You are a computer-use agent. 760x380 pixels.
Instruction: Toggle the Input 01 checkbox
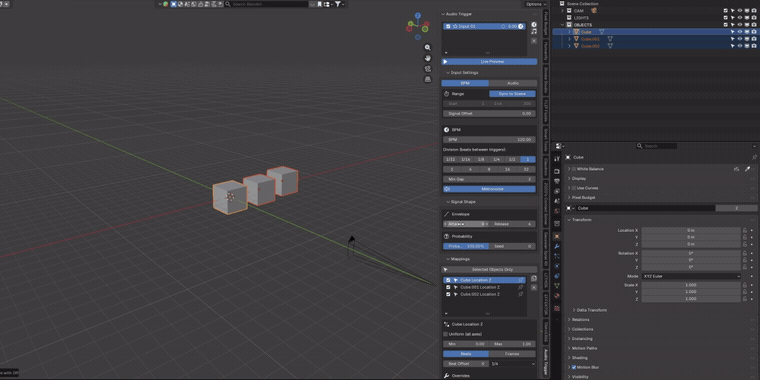pyautogui.click(x=448, y=26)
